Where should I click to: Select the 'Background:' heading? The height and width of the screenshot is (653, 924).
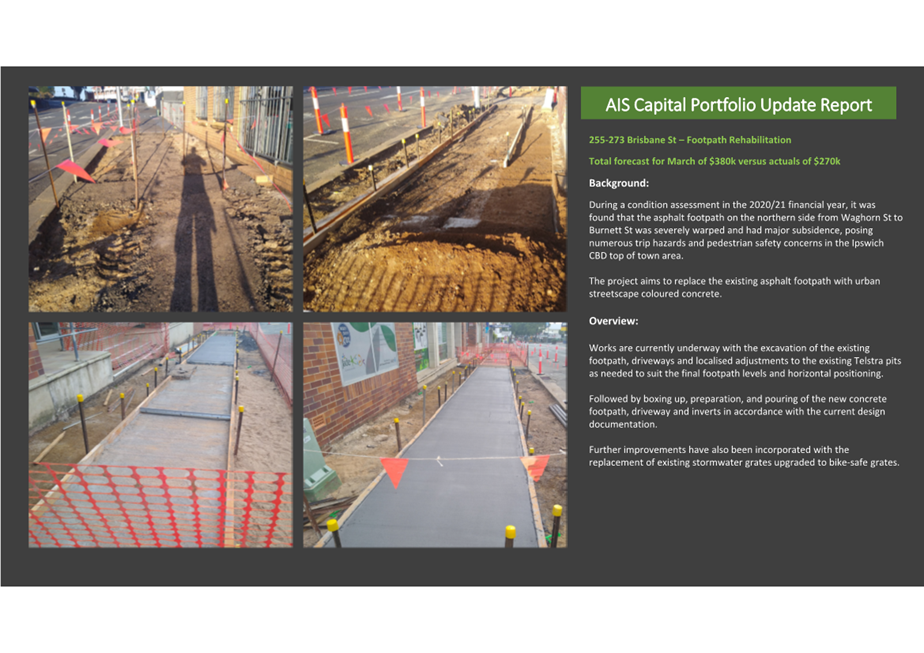coord(619,183)
